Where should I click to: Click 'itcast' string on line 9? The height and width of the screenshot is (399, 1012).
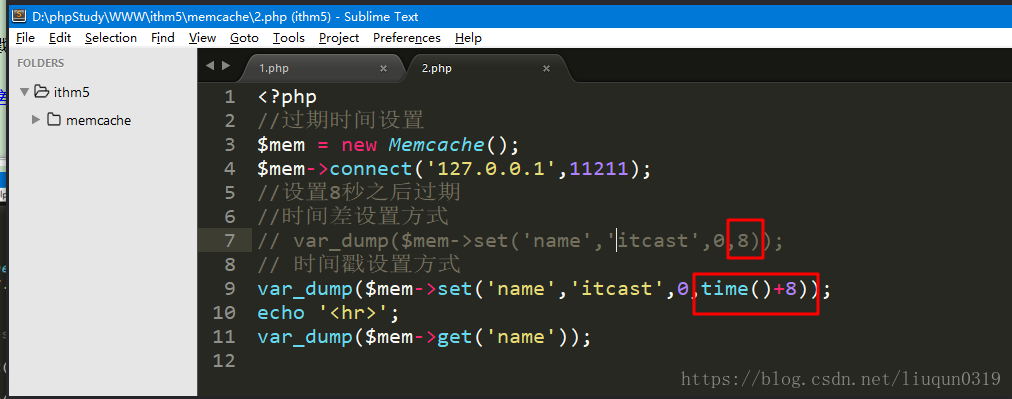[x=618, y=289]
